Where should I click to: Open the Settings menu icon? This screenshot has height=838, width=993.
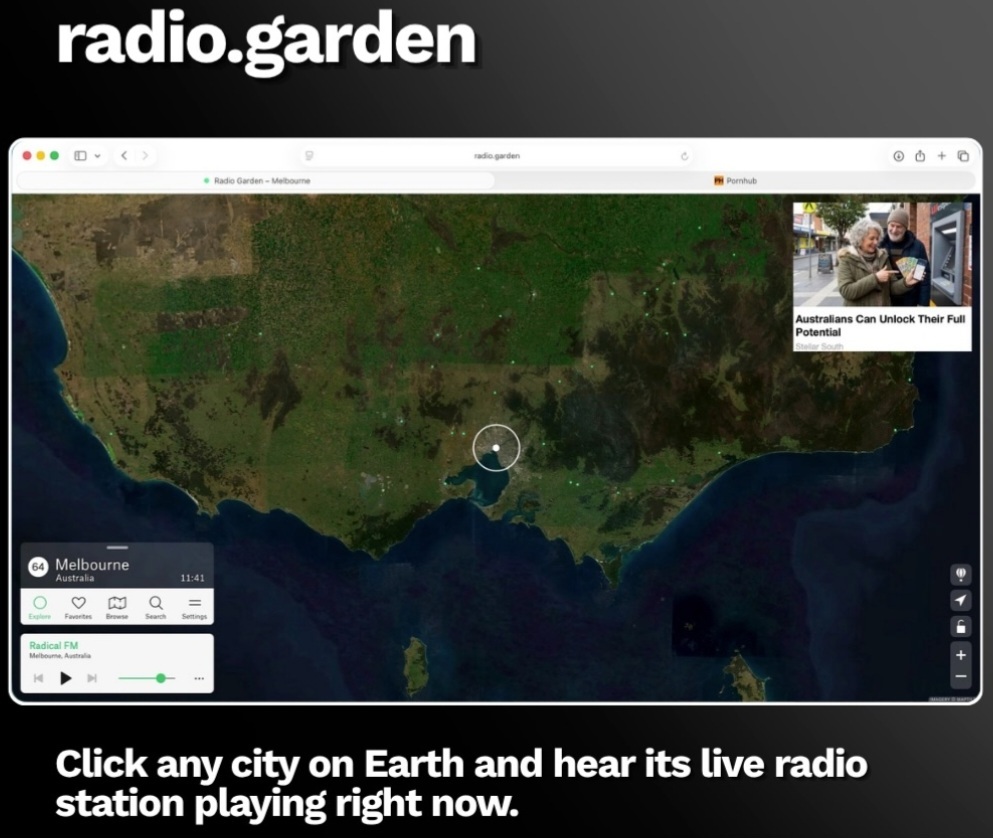(194, 606)
